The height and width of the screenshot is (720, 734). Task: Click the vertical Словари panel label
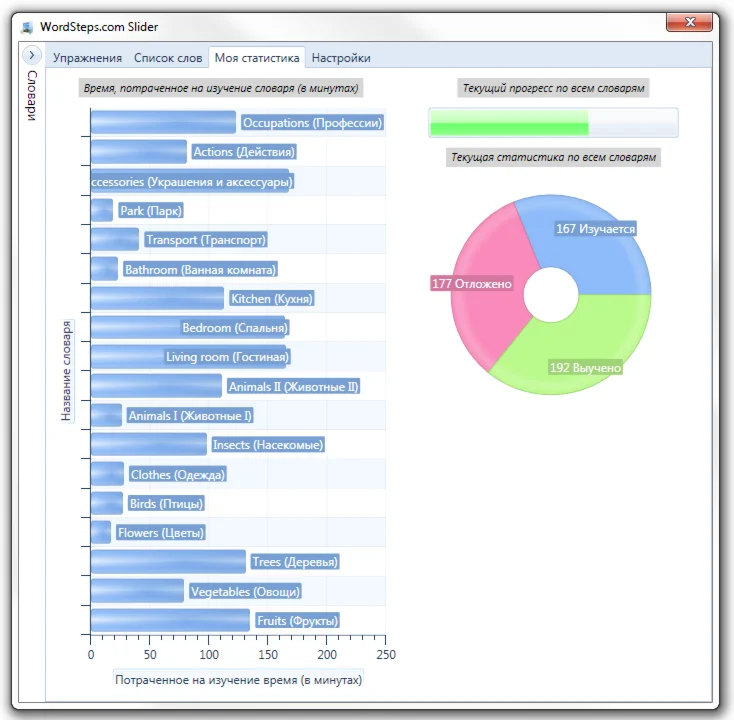[x=32, y=96]
